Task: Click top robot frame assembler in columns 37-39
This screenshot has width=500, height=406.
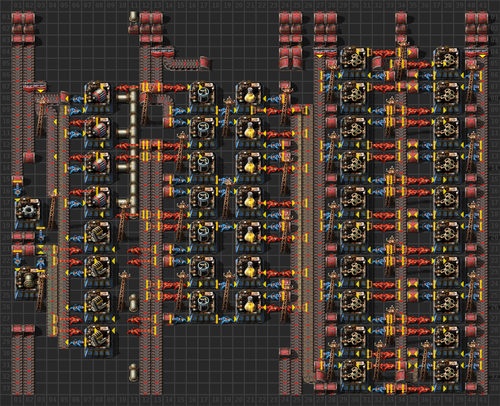Action: [448, 63]
